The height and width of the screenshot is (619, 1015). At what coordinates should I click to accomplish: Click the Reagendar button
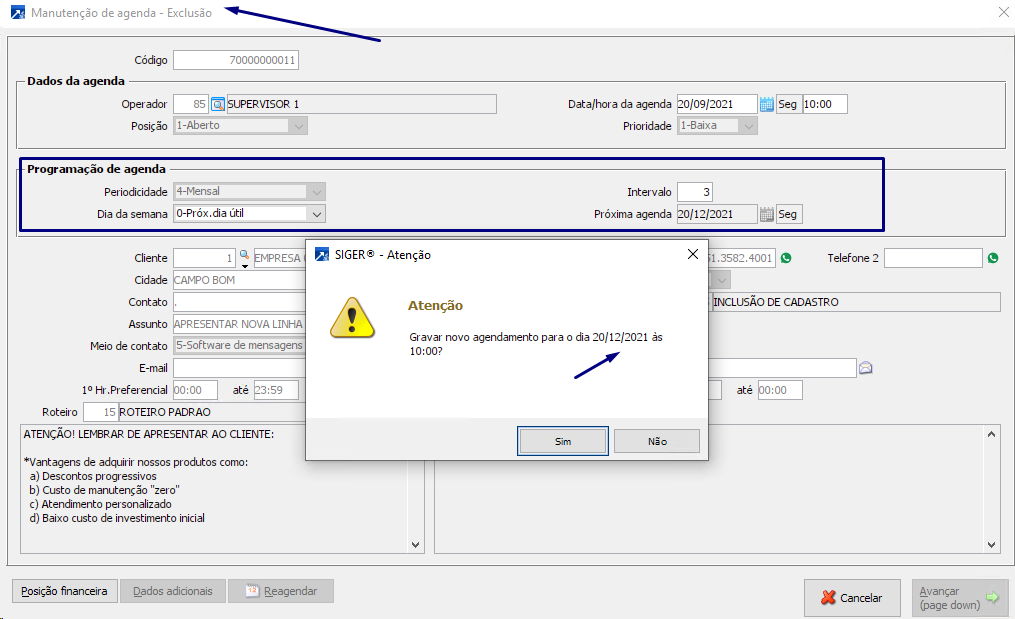(x=281, y=591)
